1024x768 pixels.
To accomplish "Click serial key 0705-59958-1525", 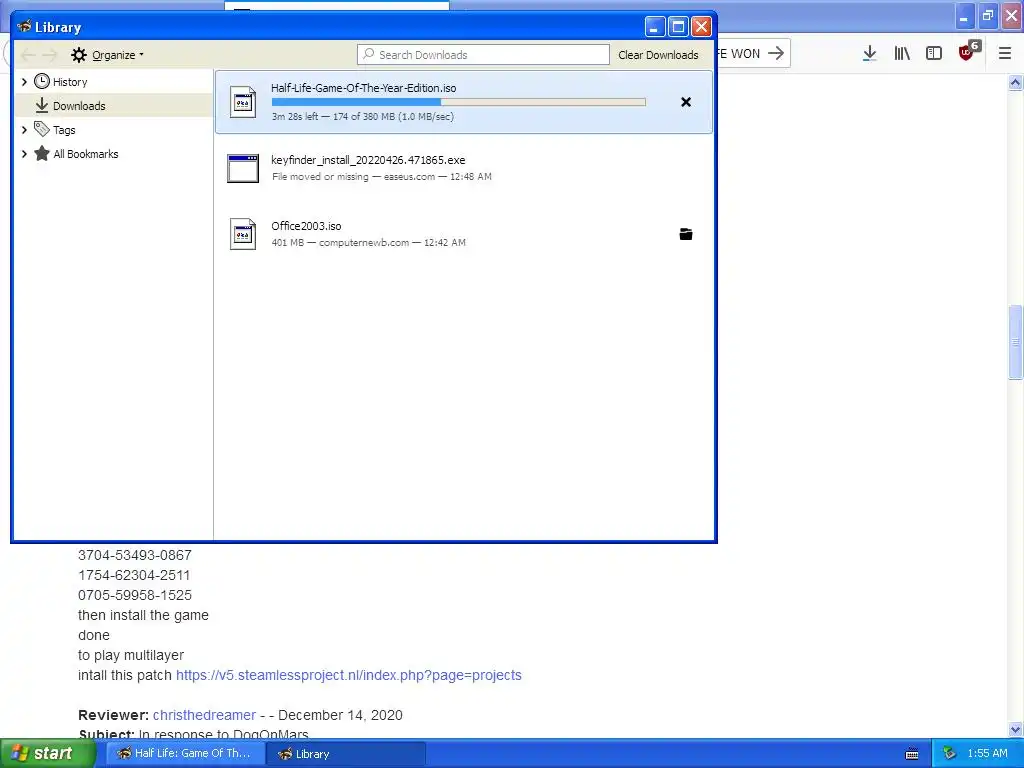I will click(x=135, y=595).
